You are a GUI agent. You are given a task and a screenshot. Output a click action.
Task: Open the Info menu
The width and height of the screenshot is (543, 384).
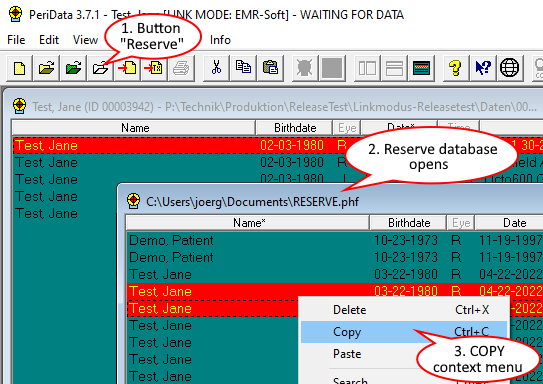click(220, 40)
